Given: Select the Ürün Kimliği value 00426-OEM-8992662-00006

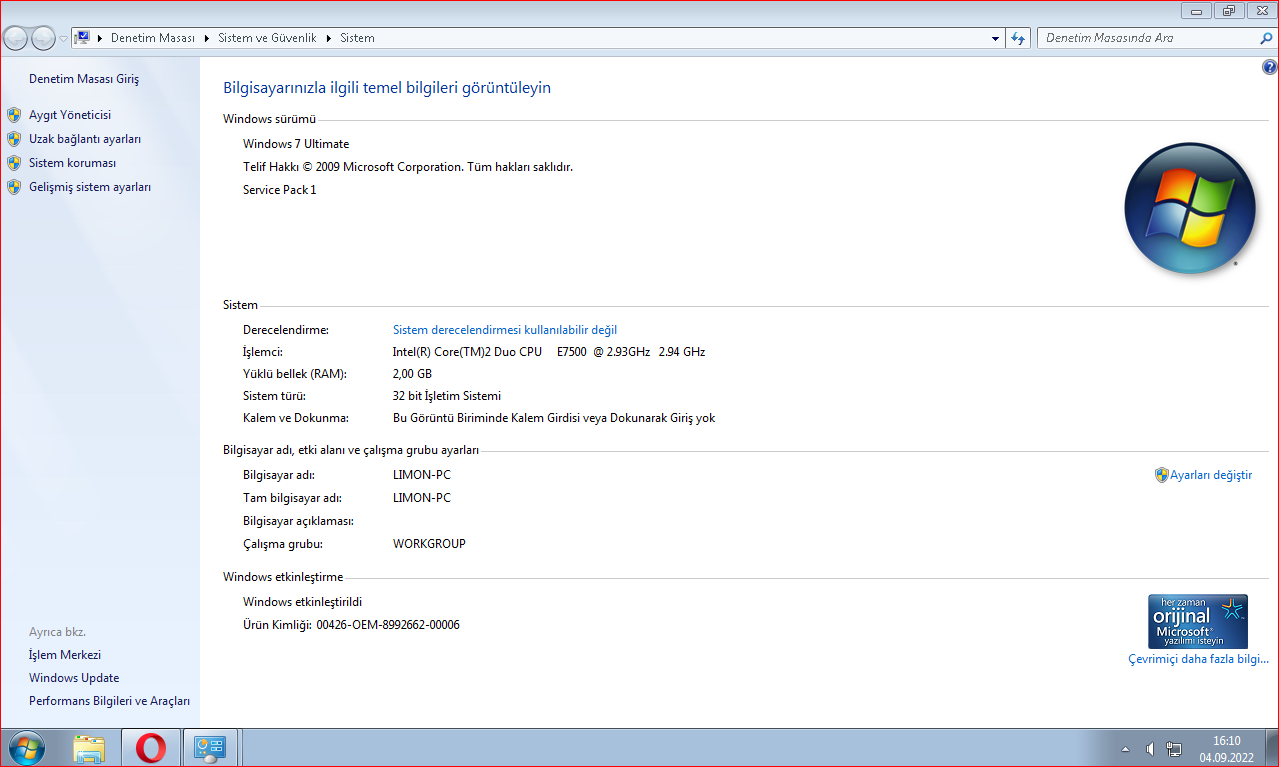Looking at the screenshot, I should (388, 625).
